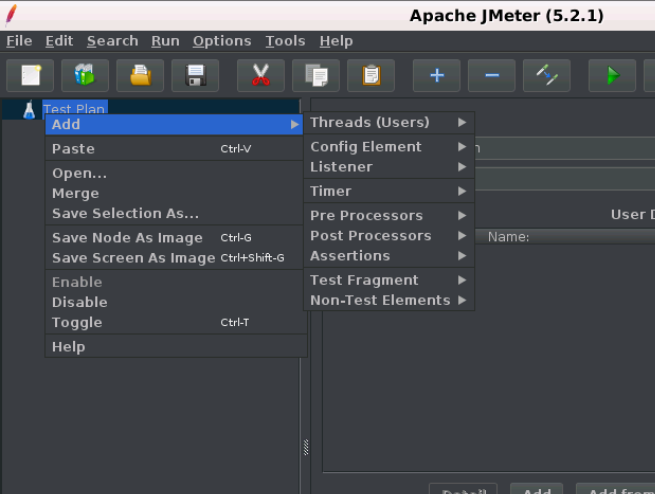Click the Paste clipboard toolbar icon
The height and width of the screenshot is (494, 655).
coord(371,76)
